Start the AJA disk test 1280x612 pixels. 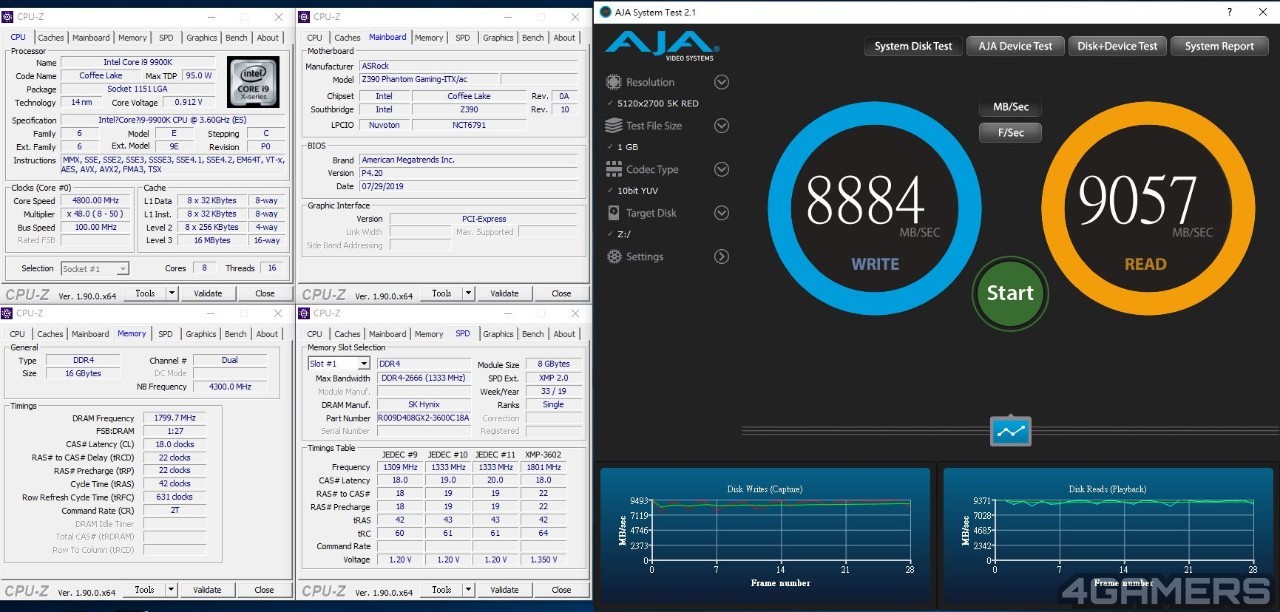(x=1010, y=293)
